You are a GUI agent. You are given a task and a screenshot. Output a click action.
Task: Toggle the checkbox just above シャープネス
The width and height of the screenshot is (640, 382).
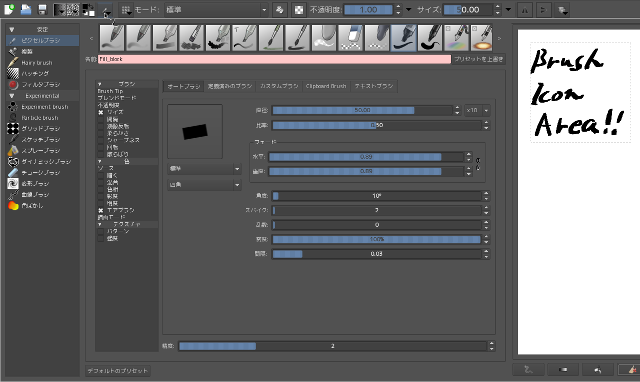click(101, 133)
